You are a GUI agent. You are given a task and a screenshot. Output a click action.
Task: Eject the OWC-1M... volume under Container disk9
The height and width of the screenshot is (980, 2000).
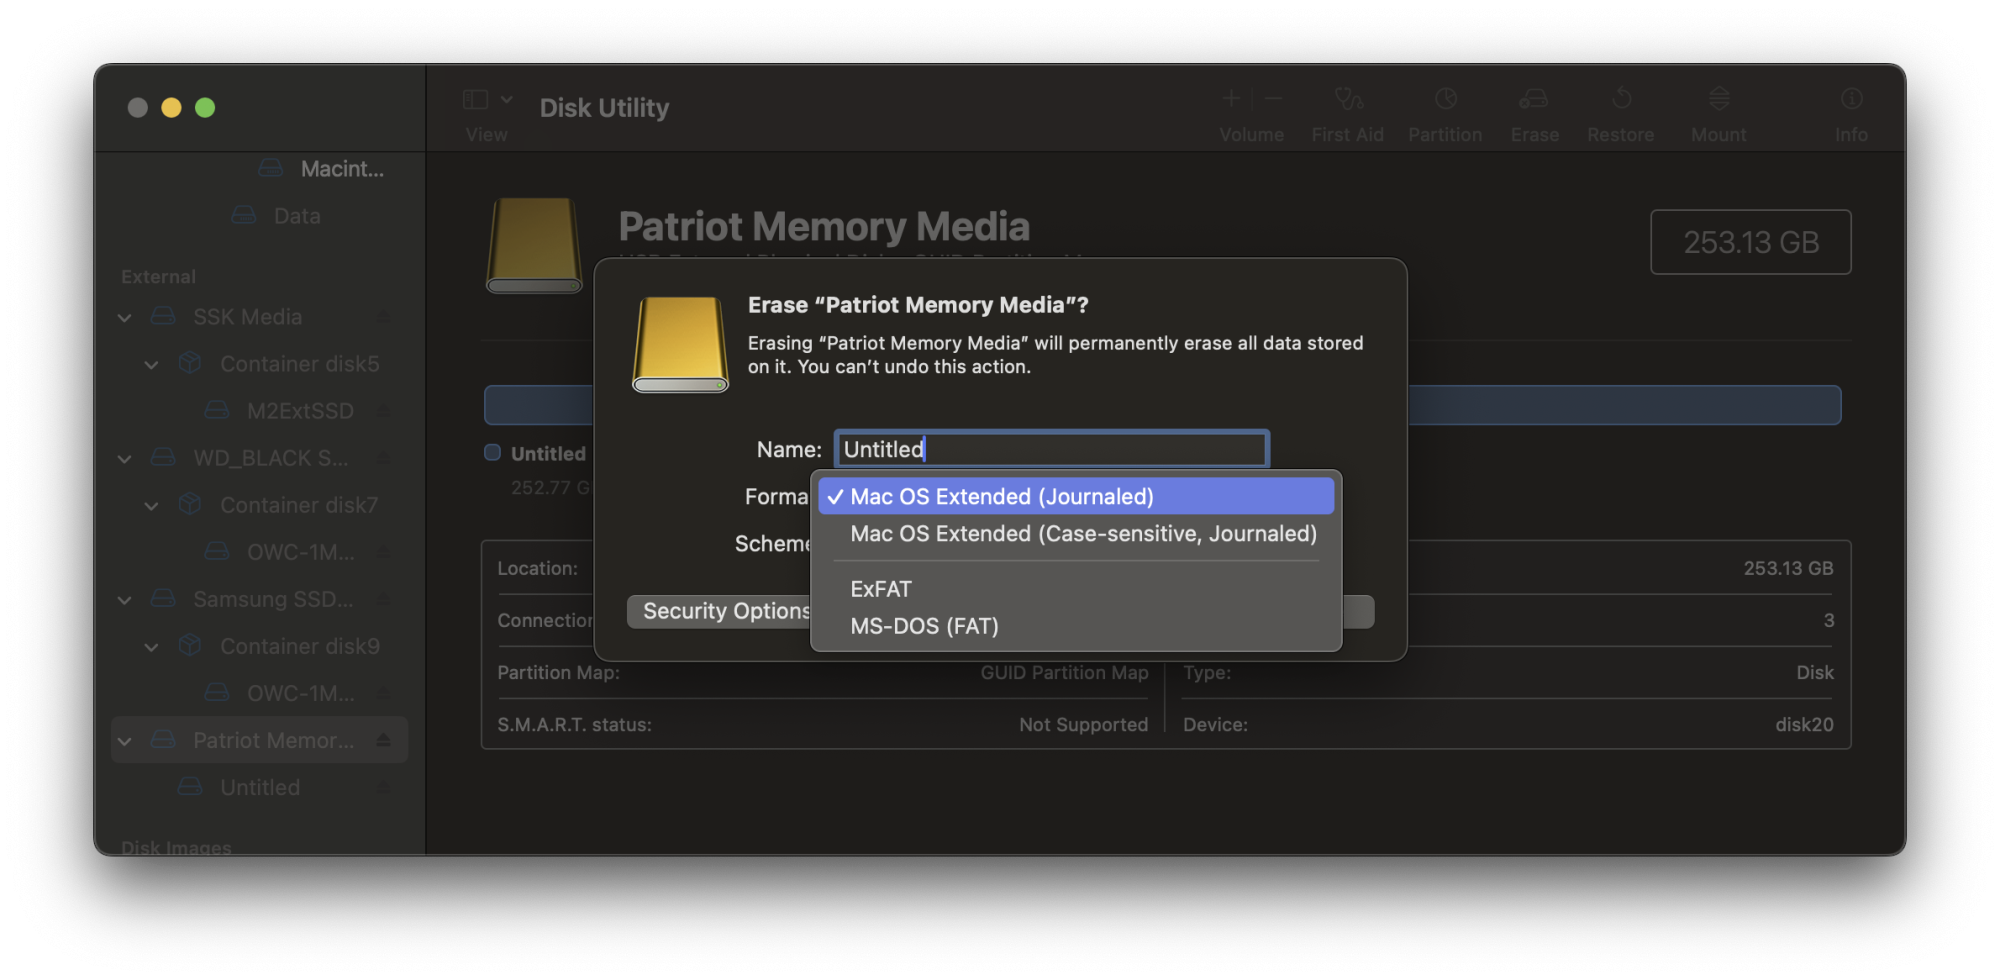click(x=383, y=693)
